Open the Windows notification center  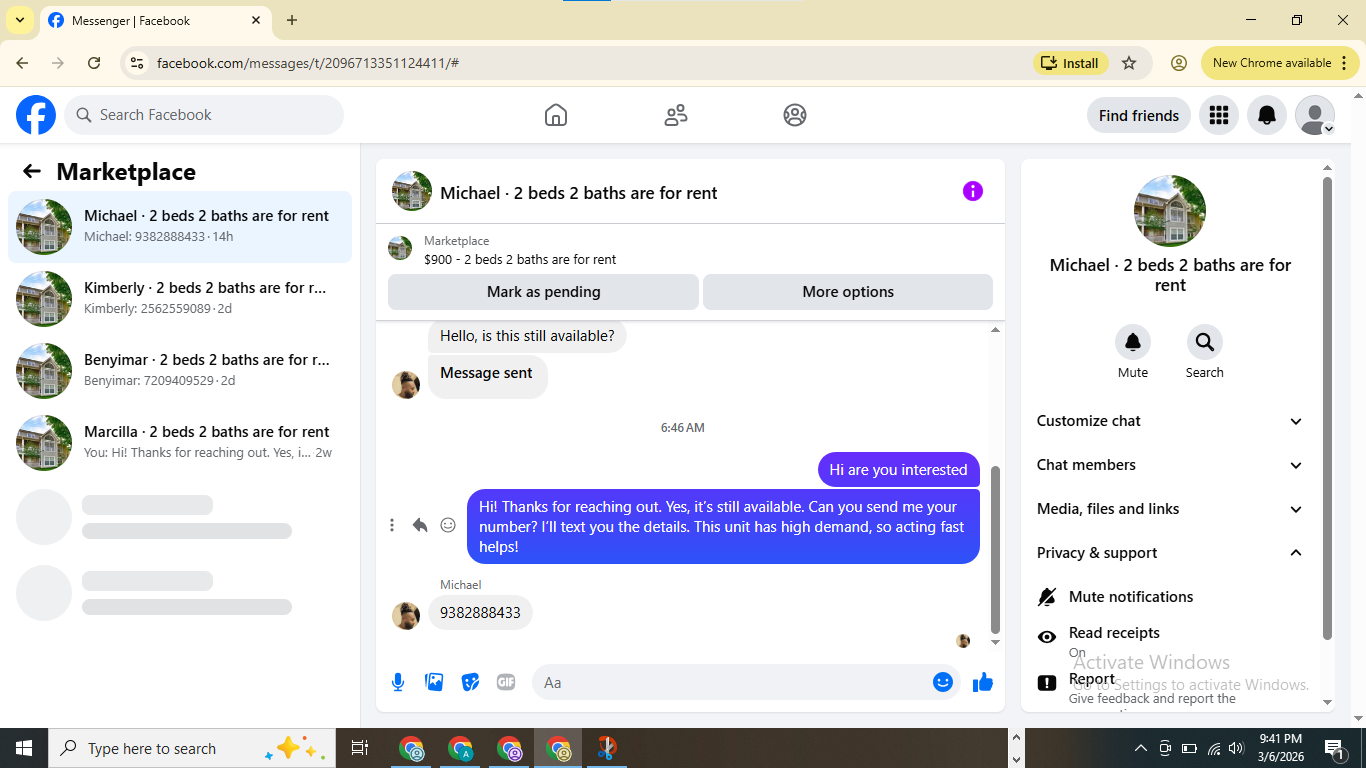coord(1333,748)
